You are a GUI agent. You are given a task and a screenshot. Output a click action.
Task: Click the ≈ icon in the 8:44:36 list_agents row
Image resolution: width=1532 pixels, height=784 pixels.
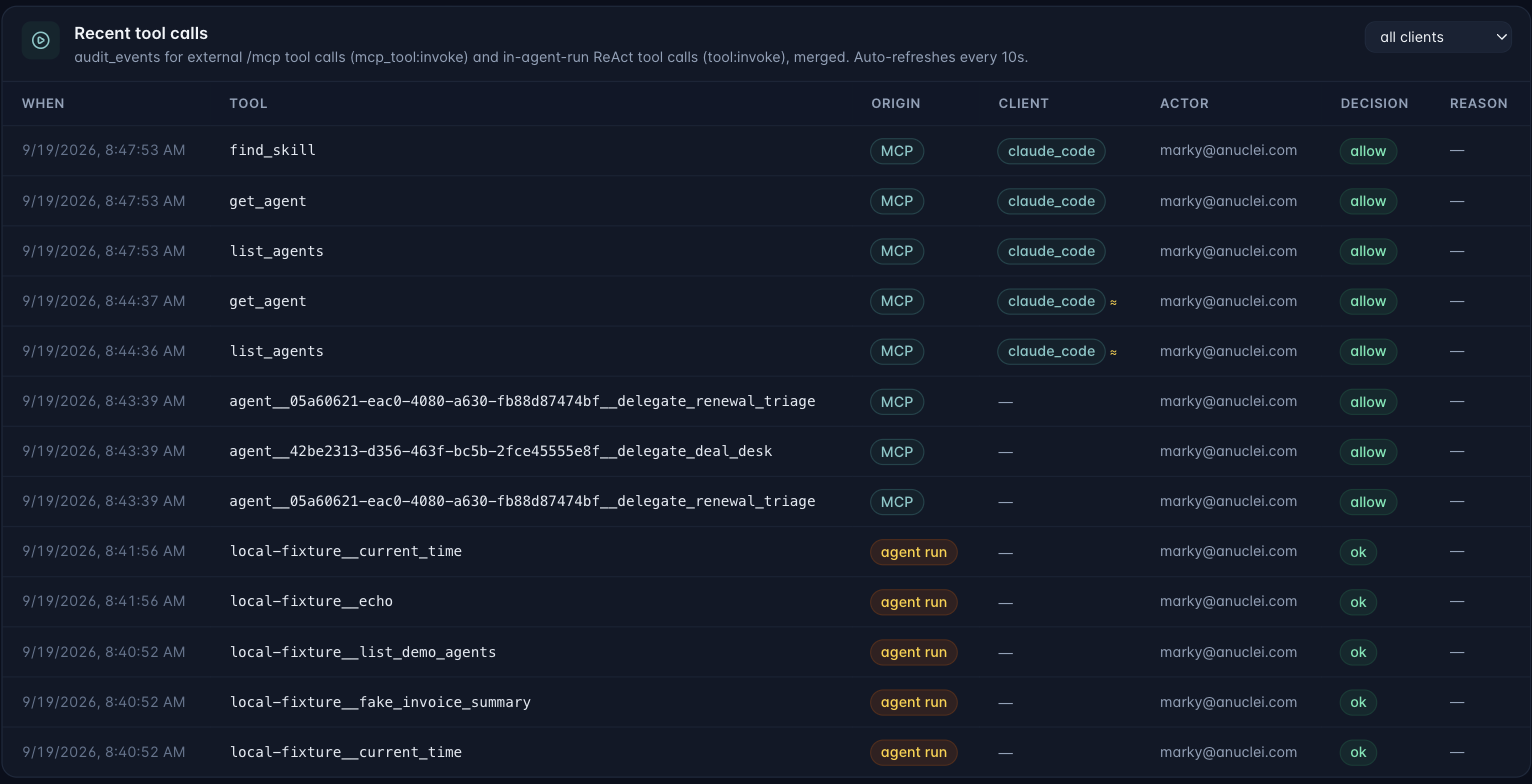coord(1113,351)
